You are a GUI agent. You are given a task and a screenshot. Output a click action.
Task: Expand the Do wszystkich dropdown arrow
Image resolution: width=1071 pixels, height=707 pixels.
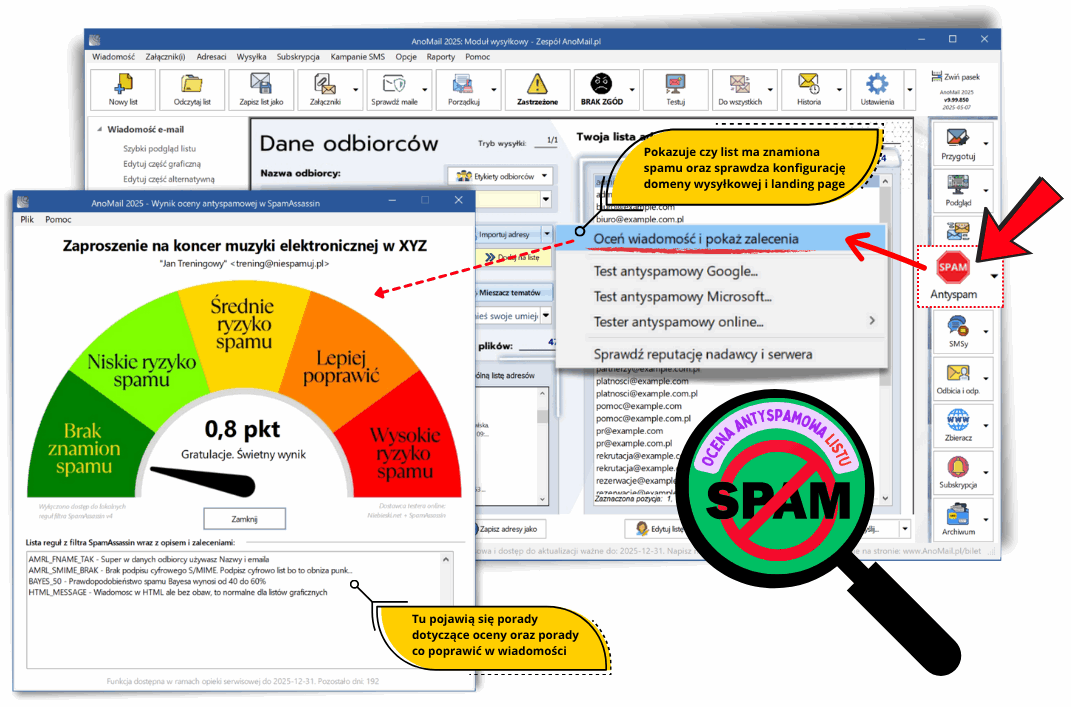pos(770,89)
